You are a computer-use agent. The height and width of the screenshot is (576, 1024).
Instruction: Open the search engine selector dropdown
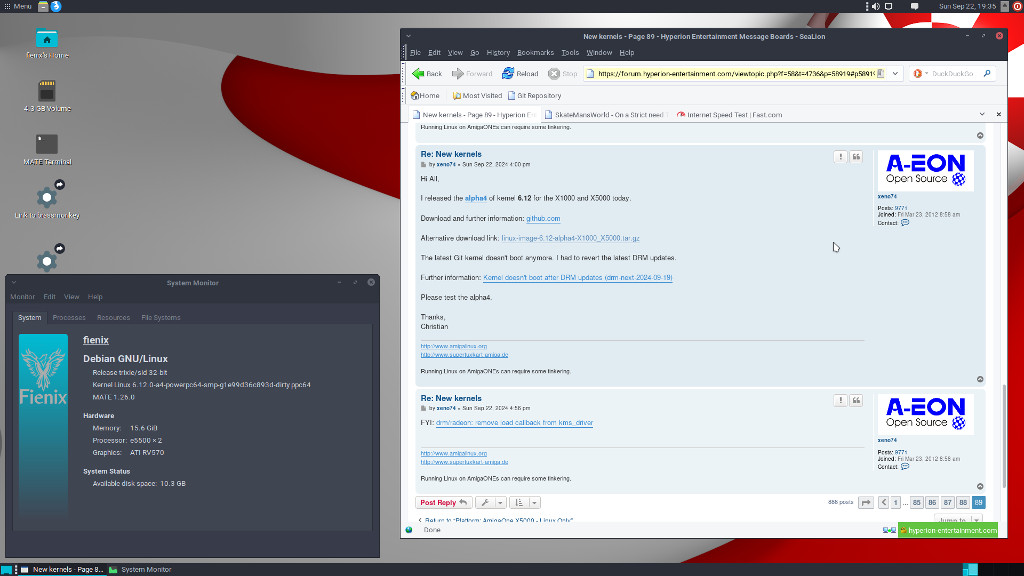pos(920,74)
